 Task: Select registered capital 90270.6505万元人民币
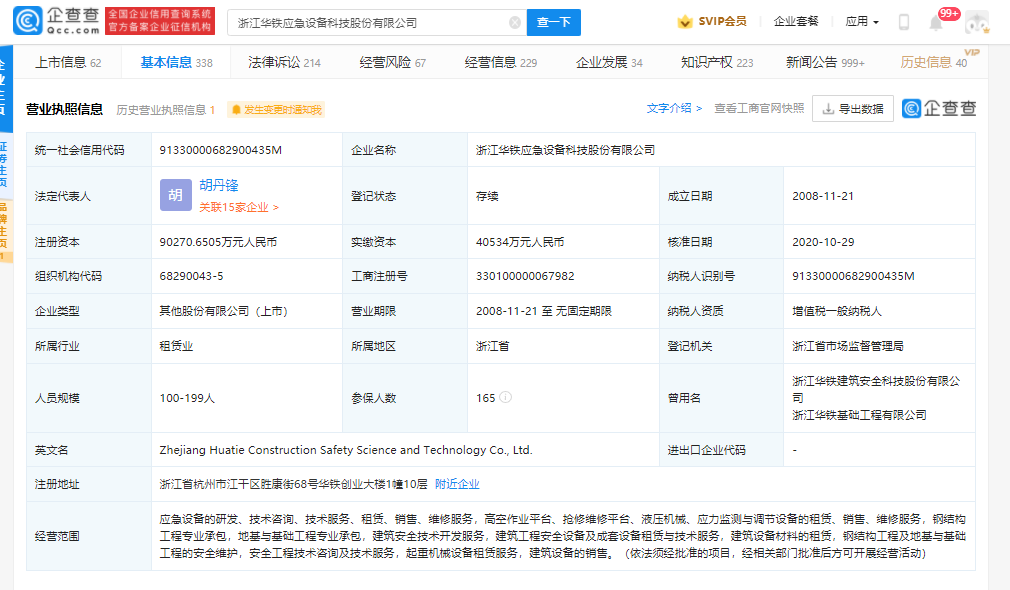(x=218, y=242)
